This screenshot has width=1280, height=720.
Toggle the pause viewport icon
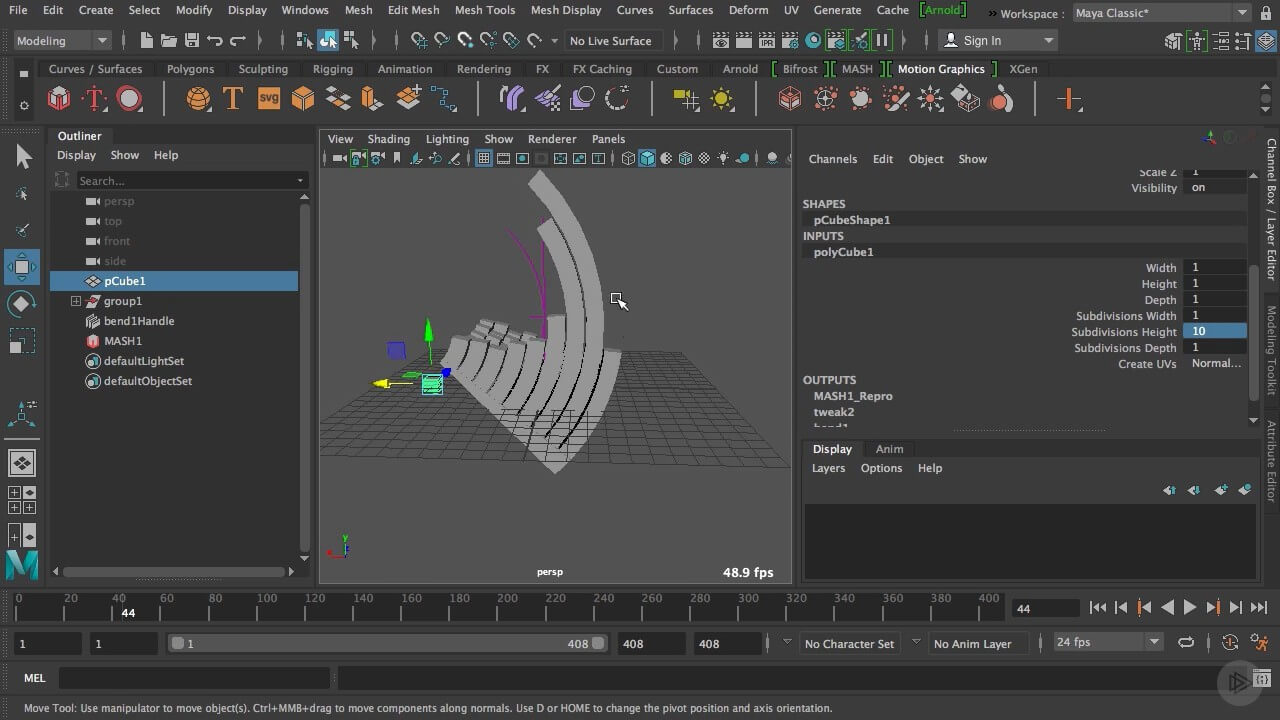(x=882, y=41)
